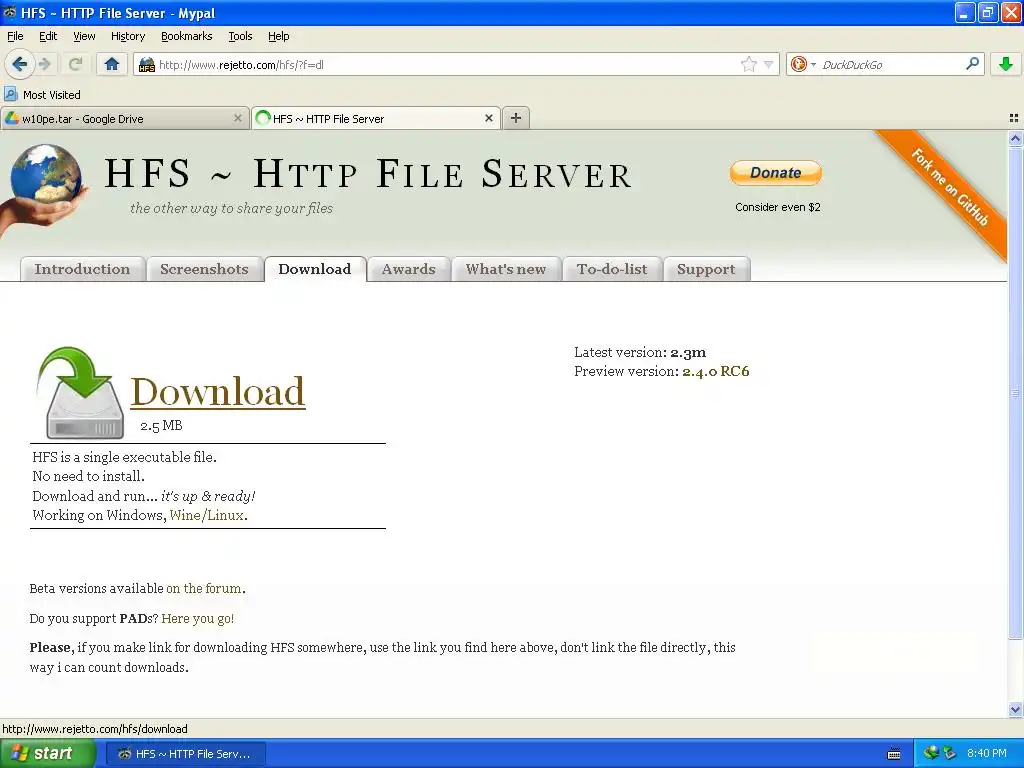Viewport: 1024px width, 768px height.
Task: Click the 'Latest version: 2.3m' text
Action: pos(640,352)
